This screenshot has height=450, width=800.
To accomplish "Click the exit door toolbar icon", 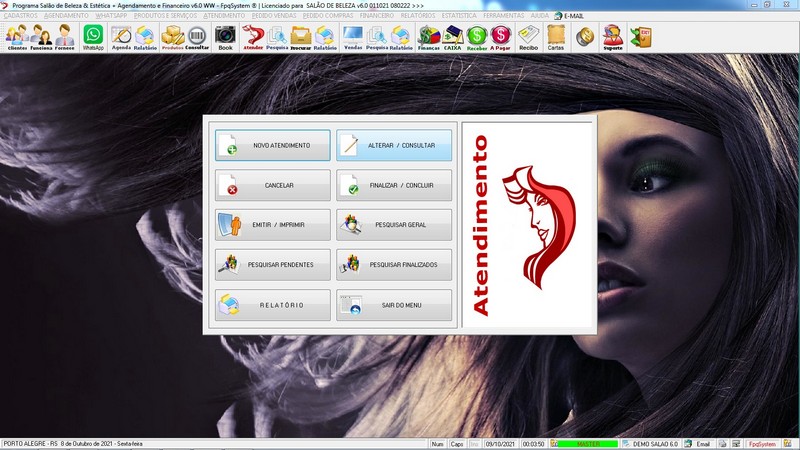I will [640, 37].
